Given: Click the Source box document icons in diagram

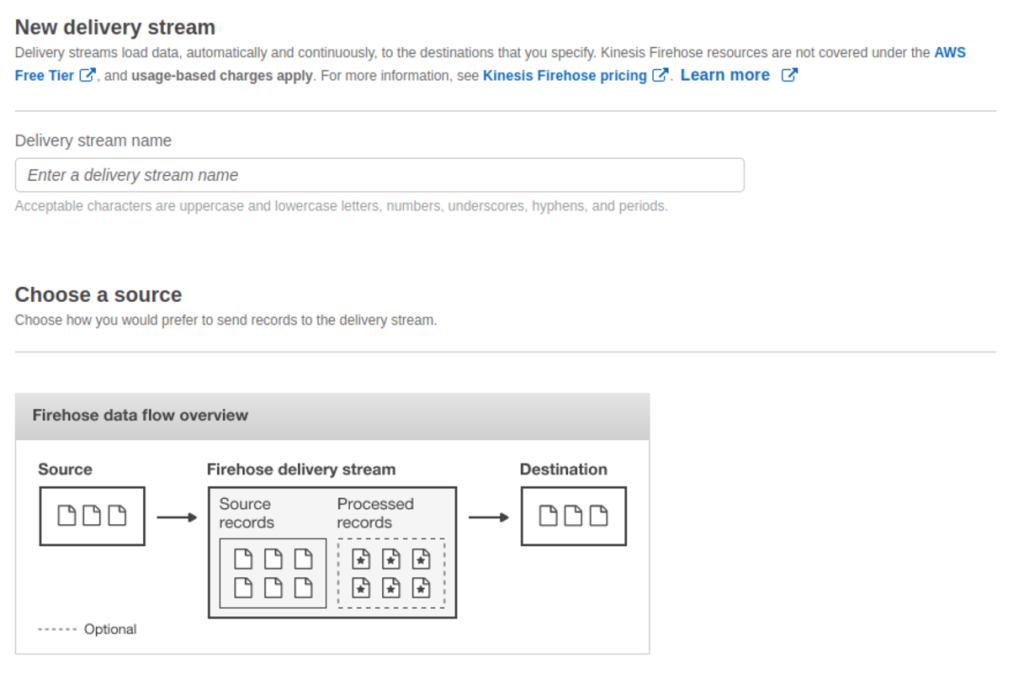Looking at the screenshot, I should 92,516.
